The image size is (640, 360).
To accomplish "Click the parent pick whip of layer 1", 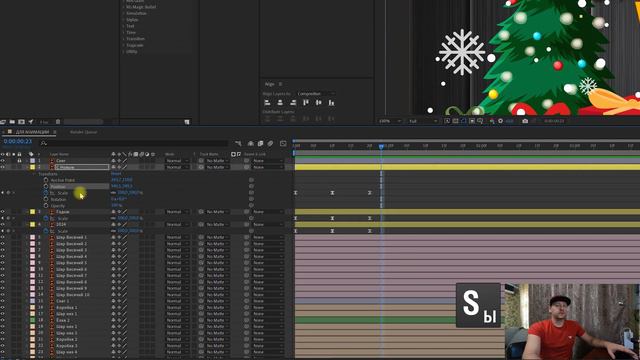I will (x=247, y=161).
